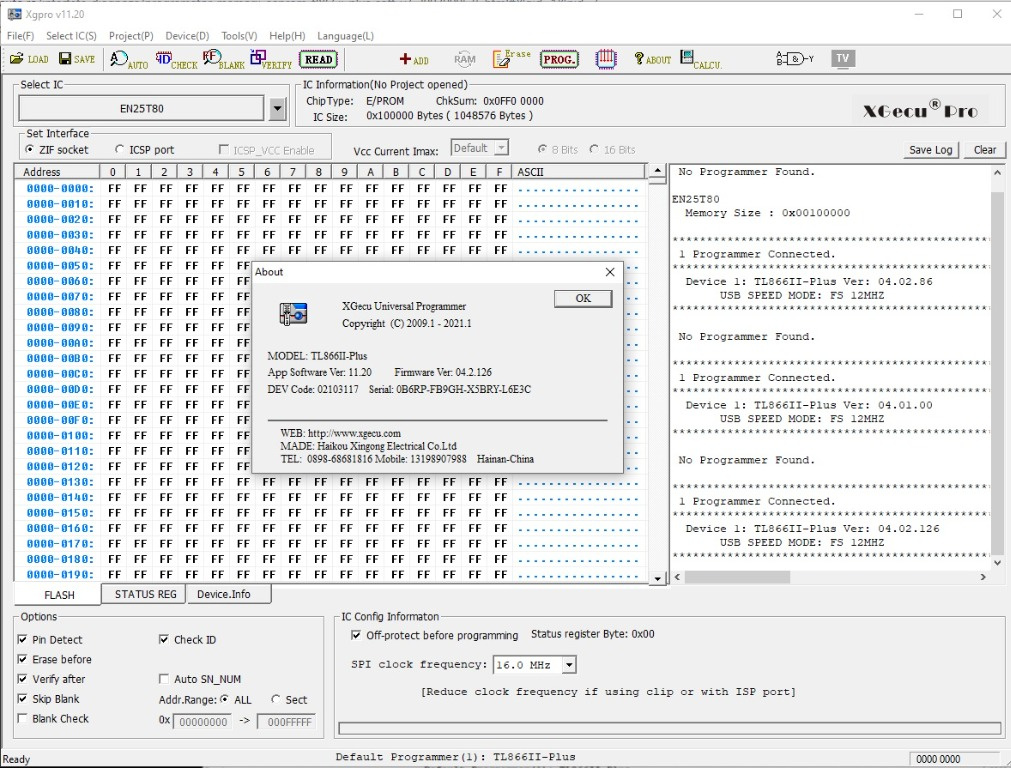Viewport: 1011px width, 768px height.
Task: Click the IC chip test icon
Action: pos(605,59)
